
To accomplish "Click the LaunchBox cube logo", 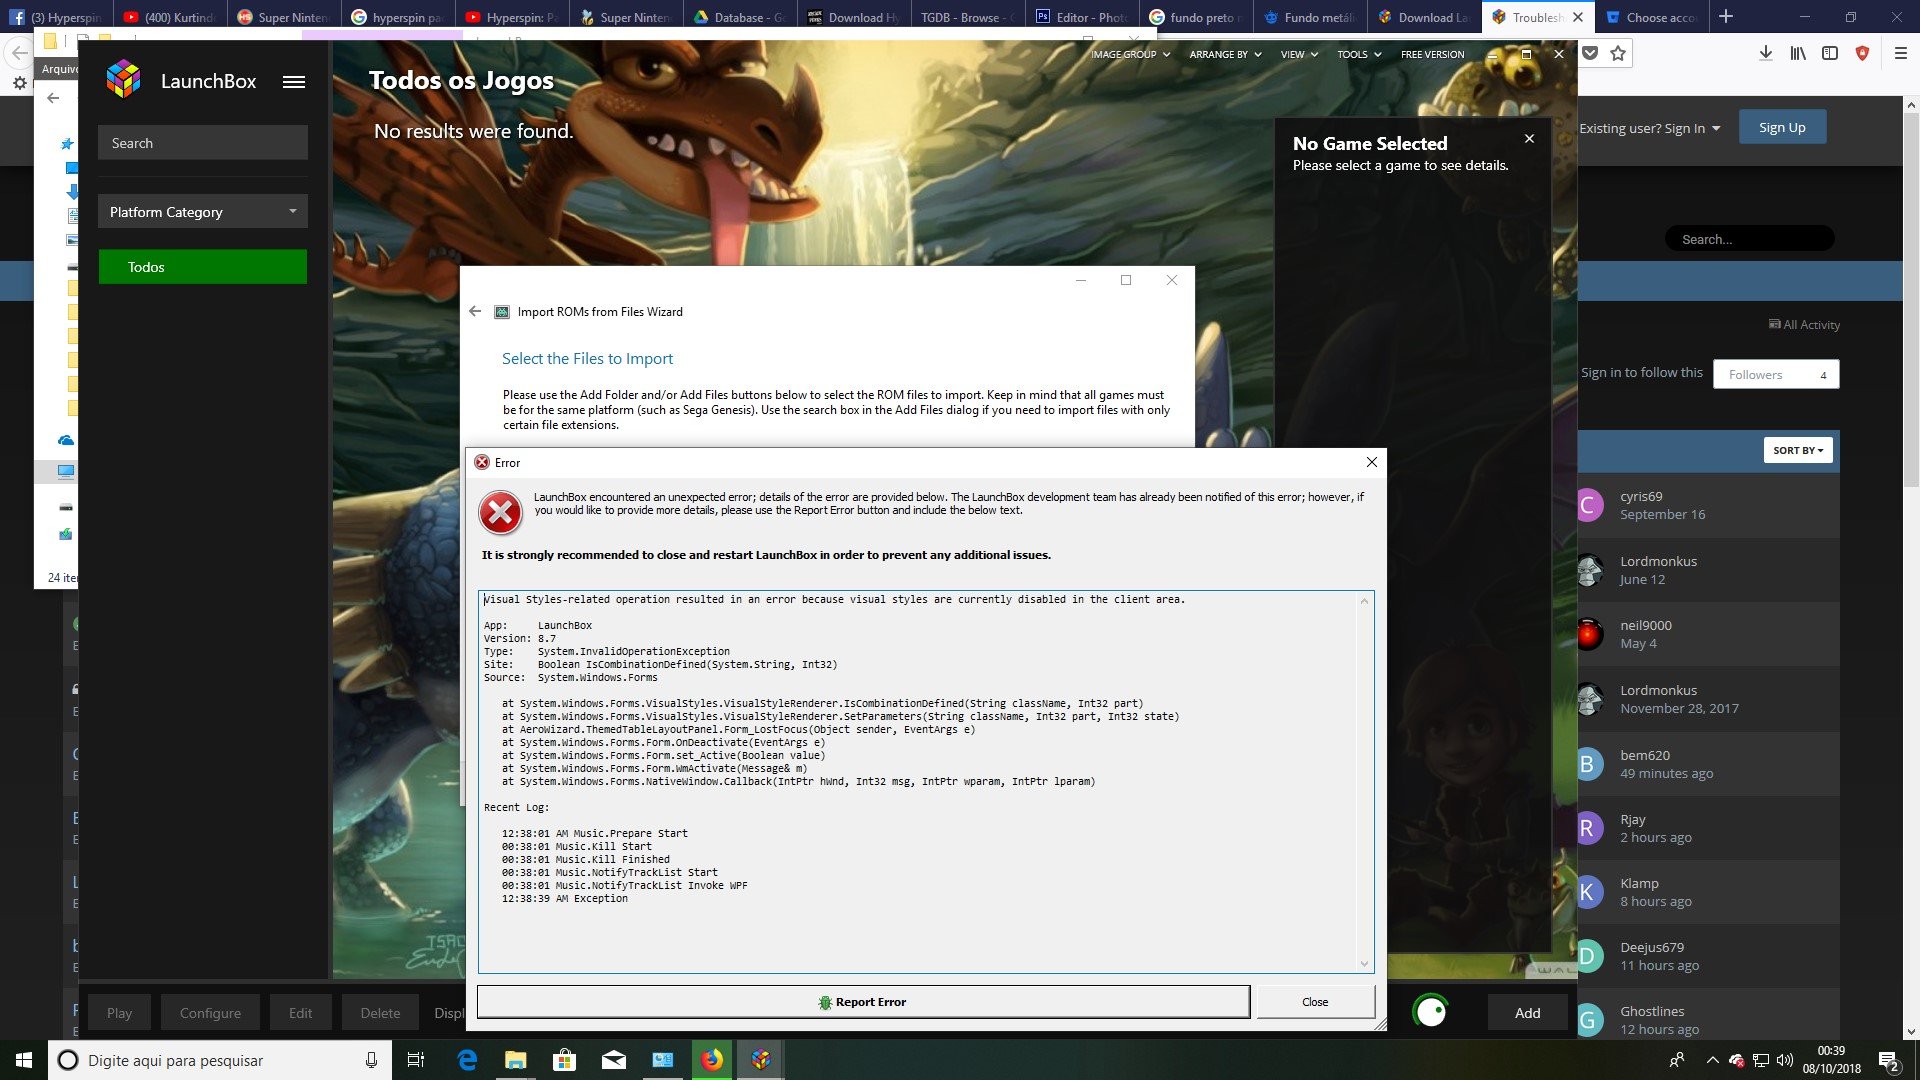I will (124, 80).
